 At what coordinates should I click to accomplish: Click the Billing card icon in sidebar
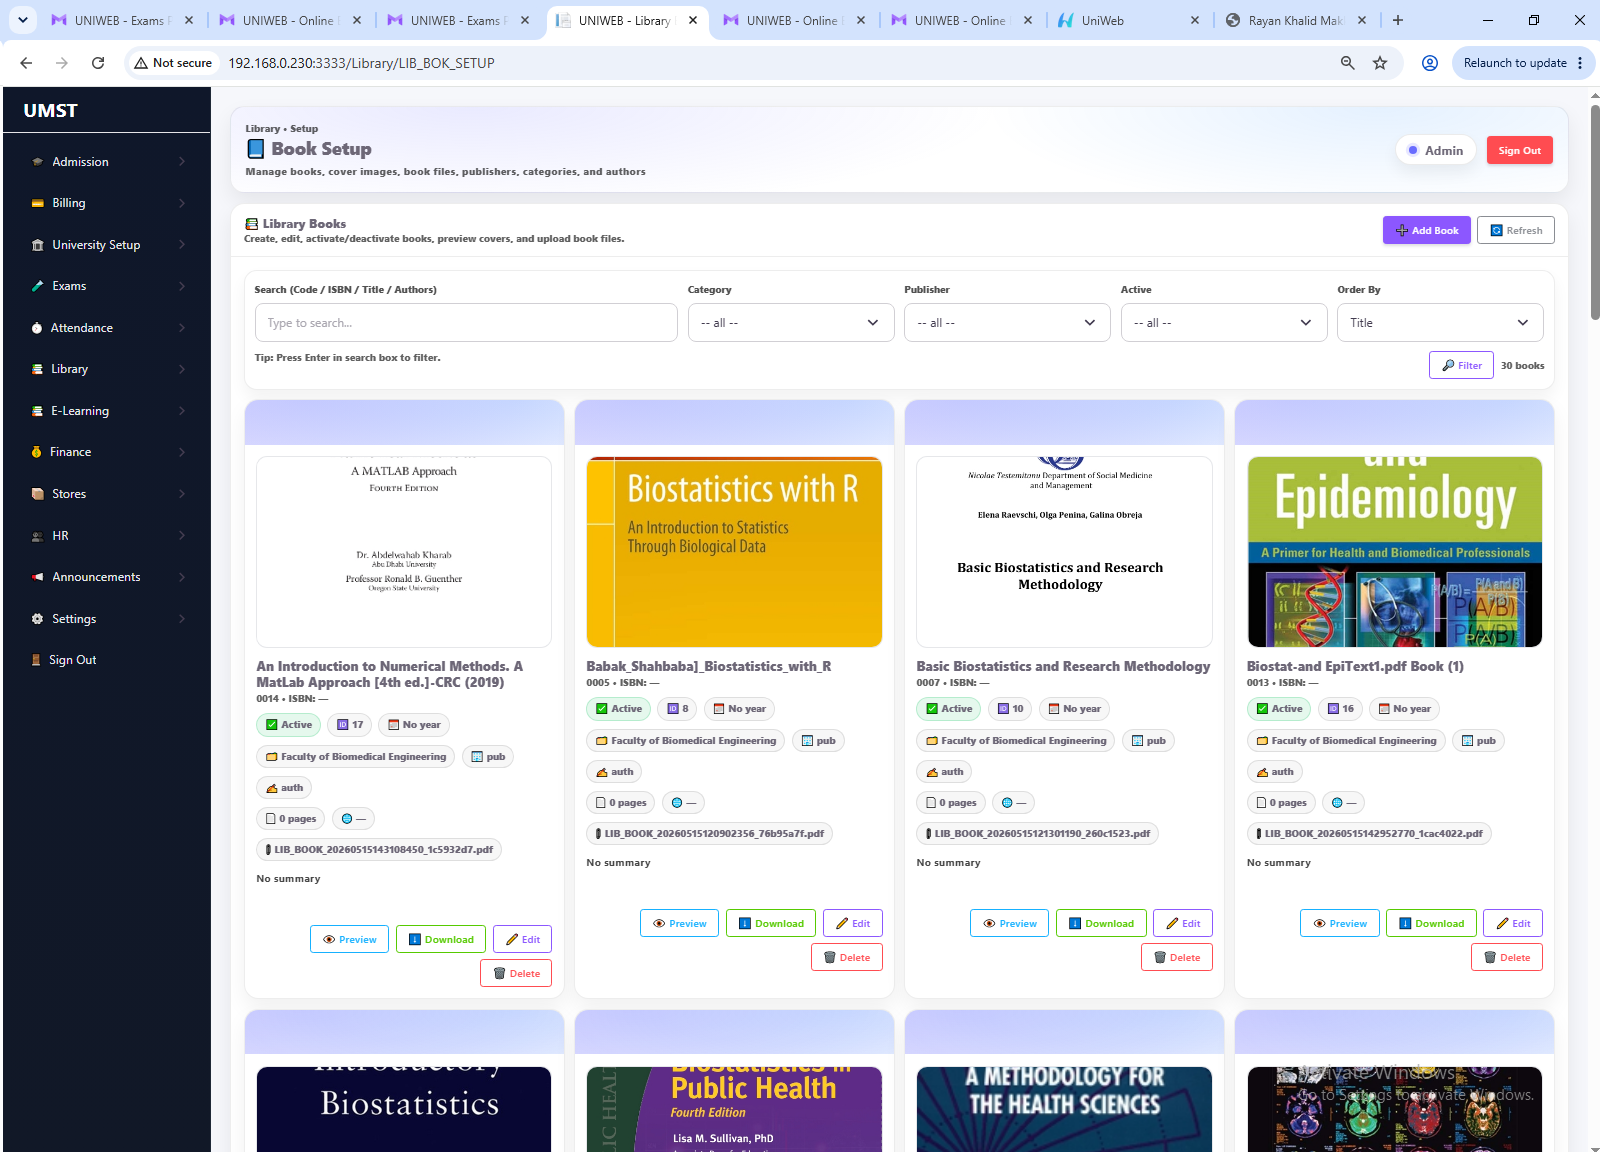click(38, 203)
